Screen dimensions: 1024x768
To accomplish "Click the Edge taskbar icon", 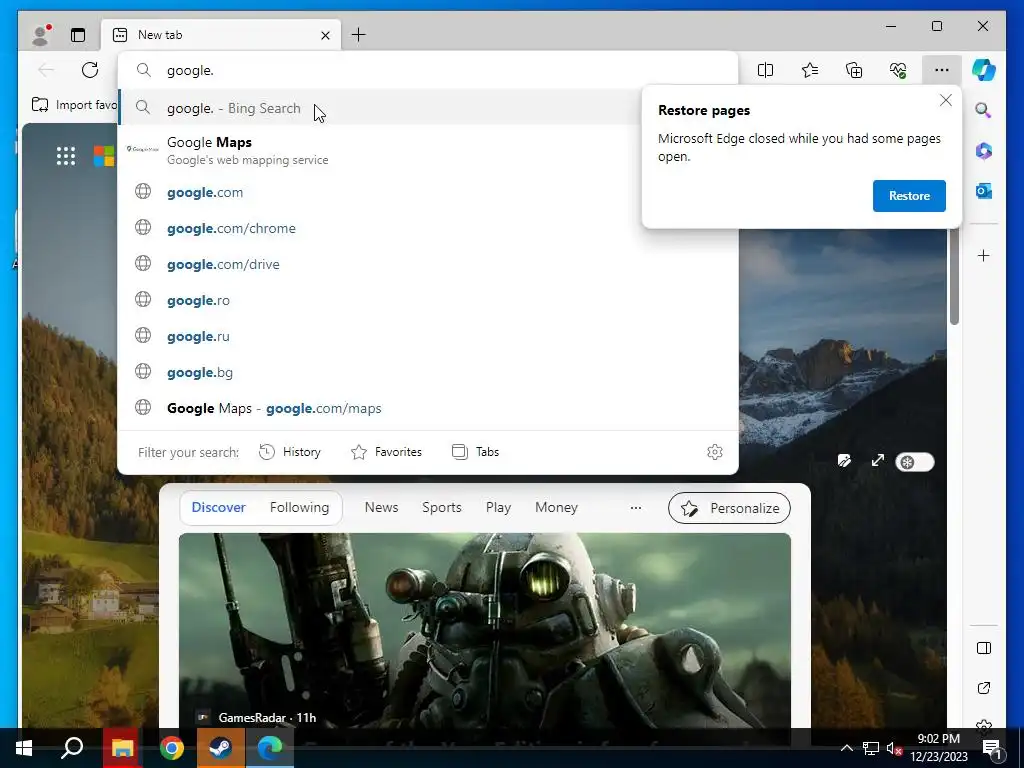I will coord(269,748).
